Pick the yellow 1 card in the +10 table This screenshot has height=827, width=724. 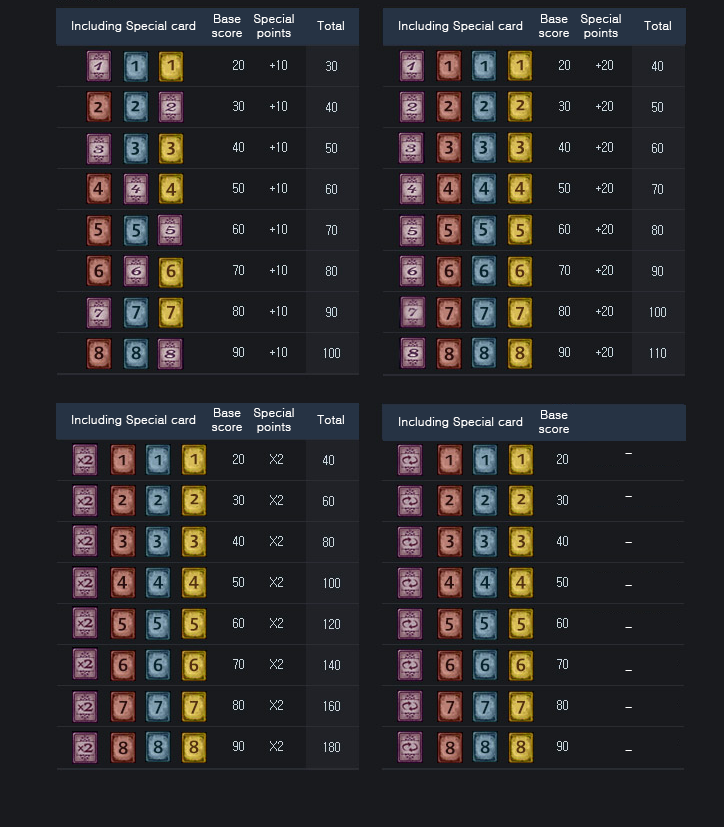tap(171, 66)
